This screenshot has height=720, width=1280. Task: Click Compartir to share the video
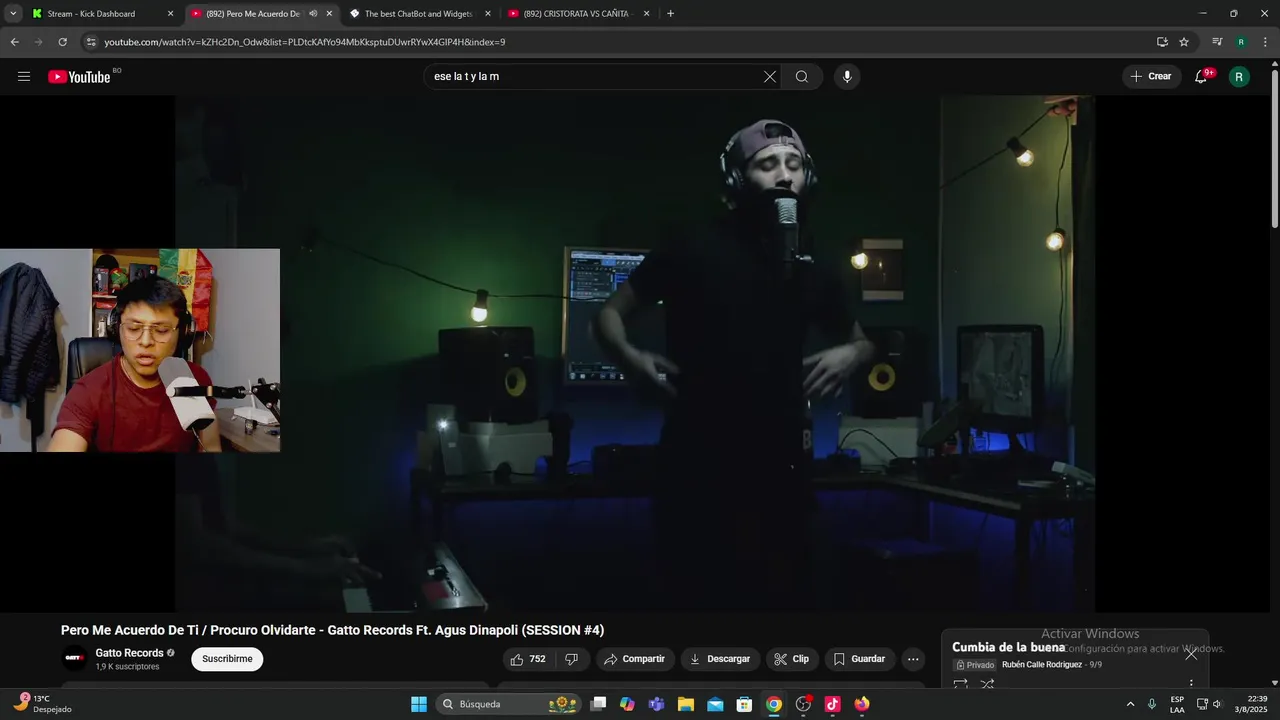(x=634, y=659)
